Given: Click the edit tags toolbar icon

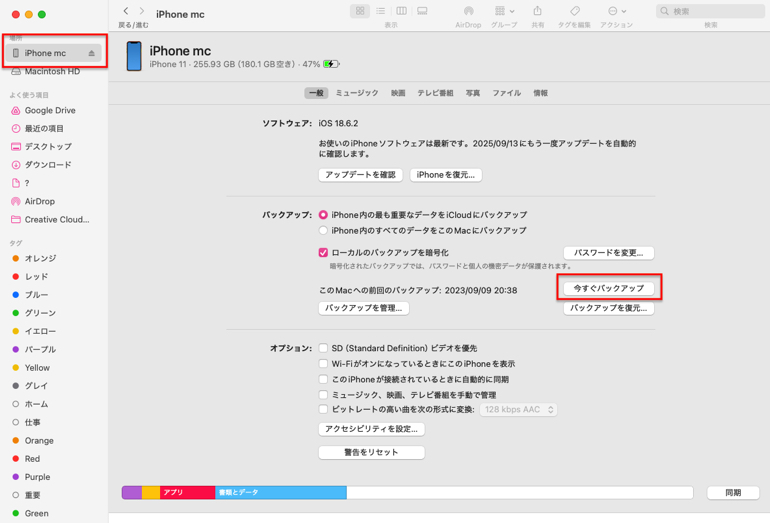Looking at the screenshot, I should tap(575, 11).
